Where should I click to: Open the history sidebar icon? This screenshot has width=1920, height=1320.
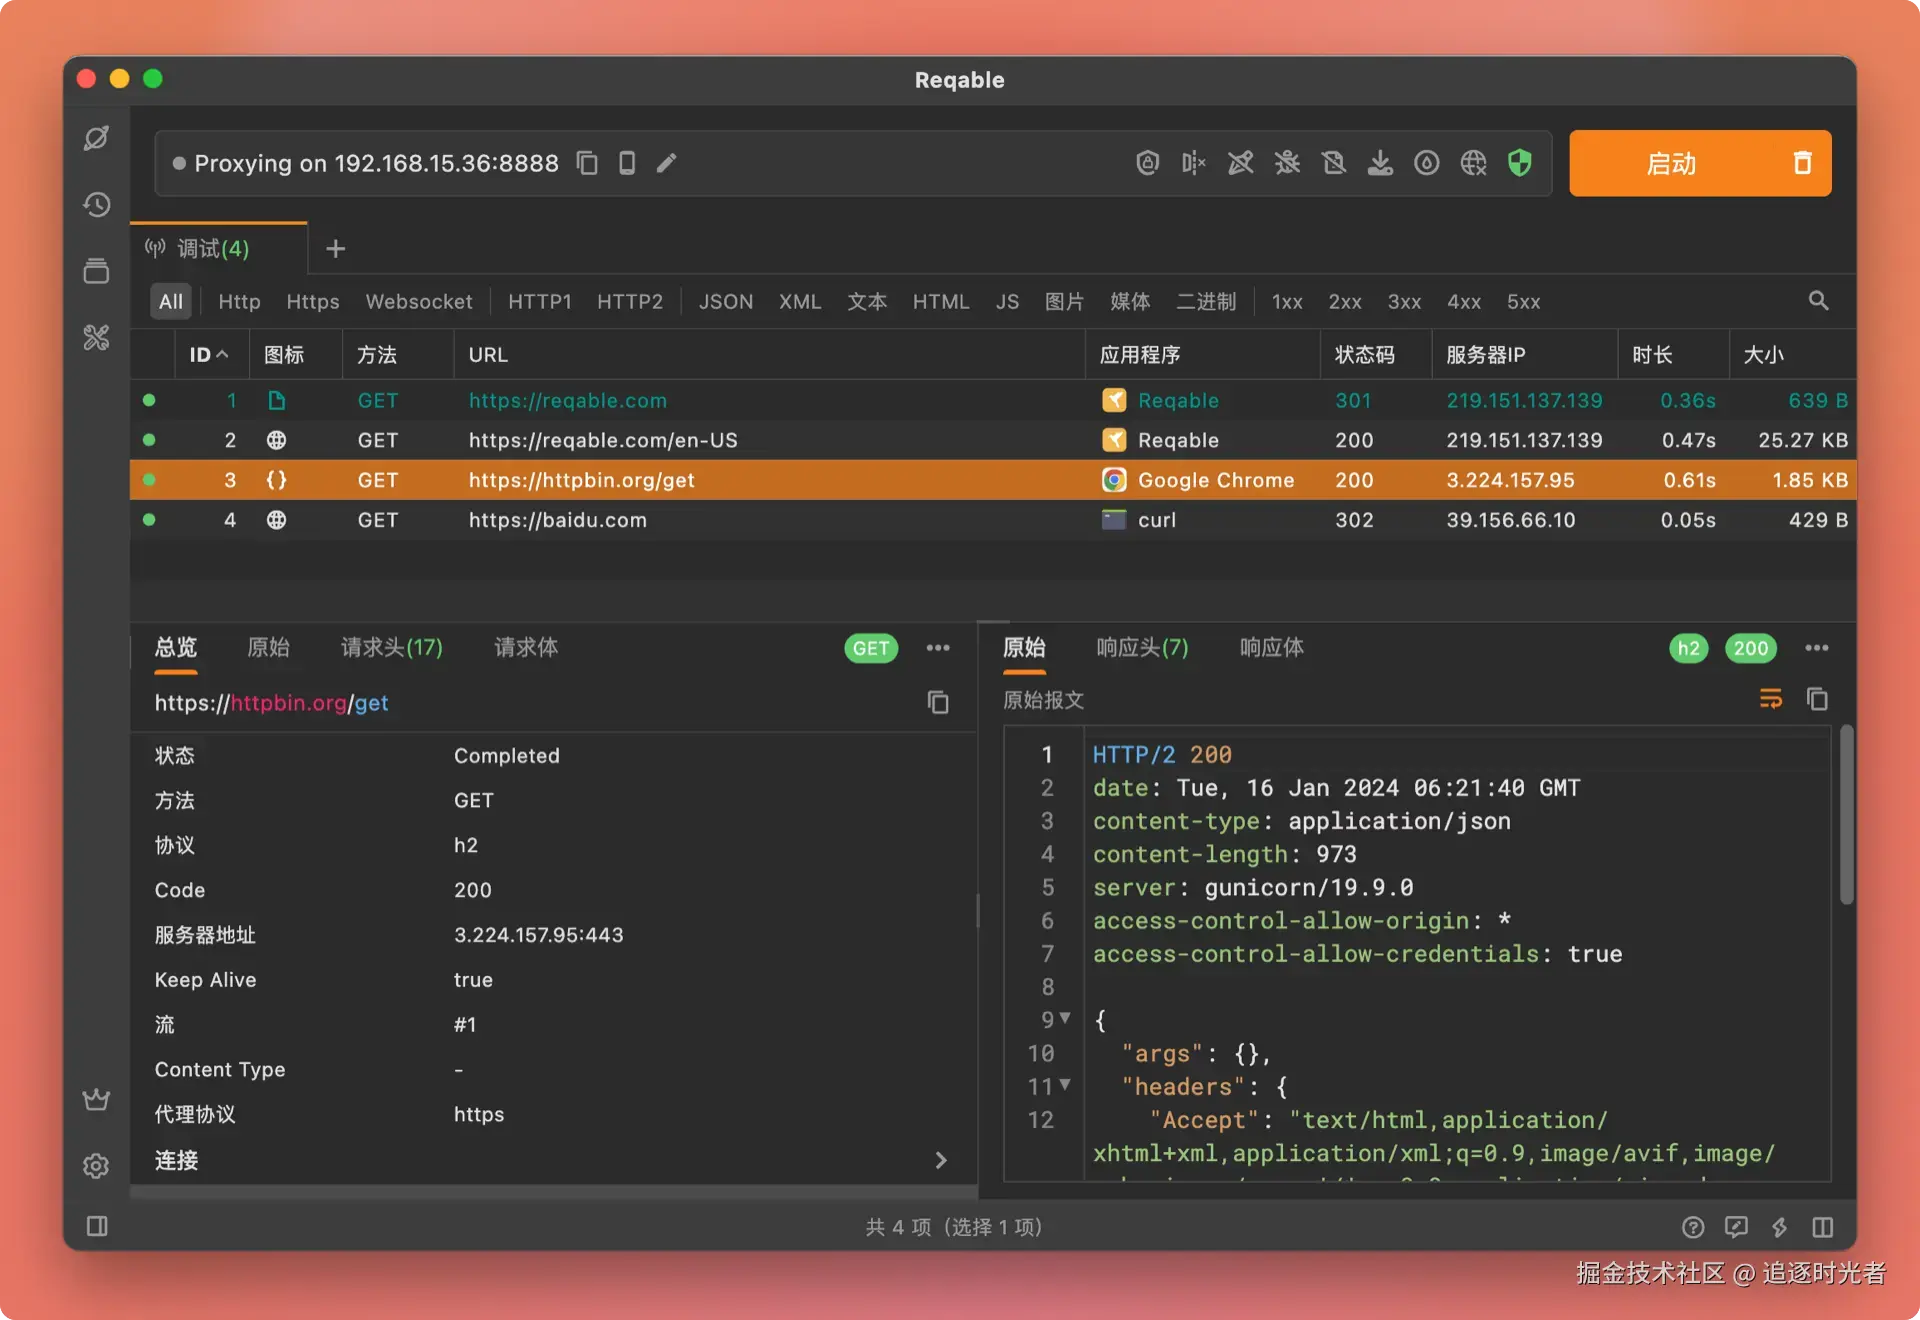point(97,205)
